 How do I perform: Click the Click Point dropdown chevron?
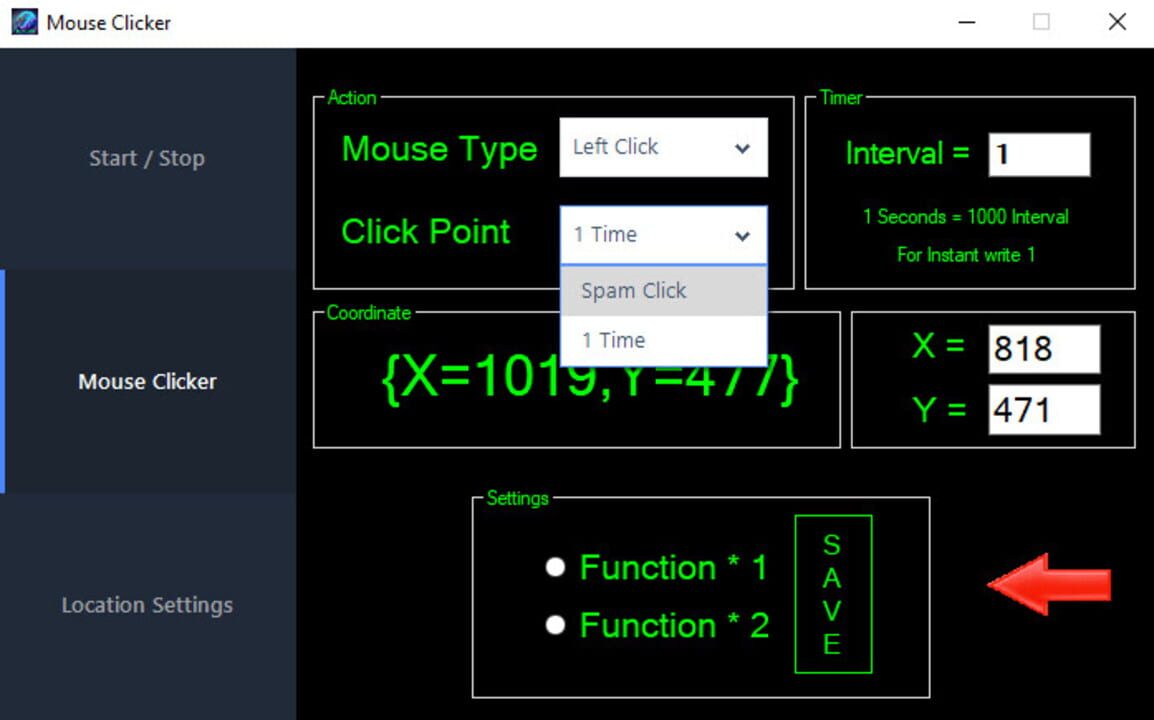tap(742, 235)
